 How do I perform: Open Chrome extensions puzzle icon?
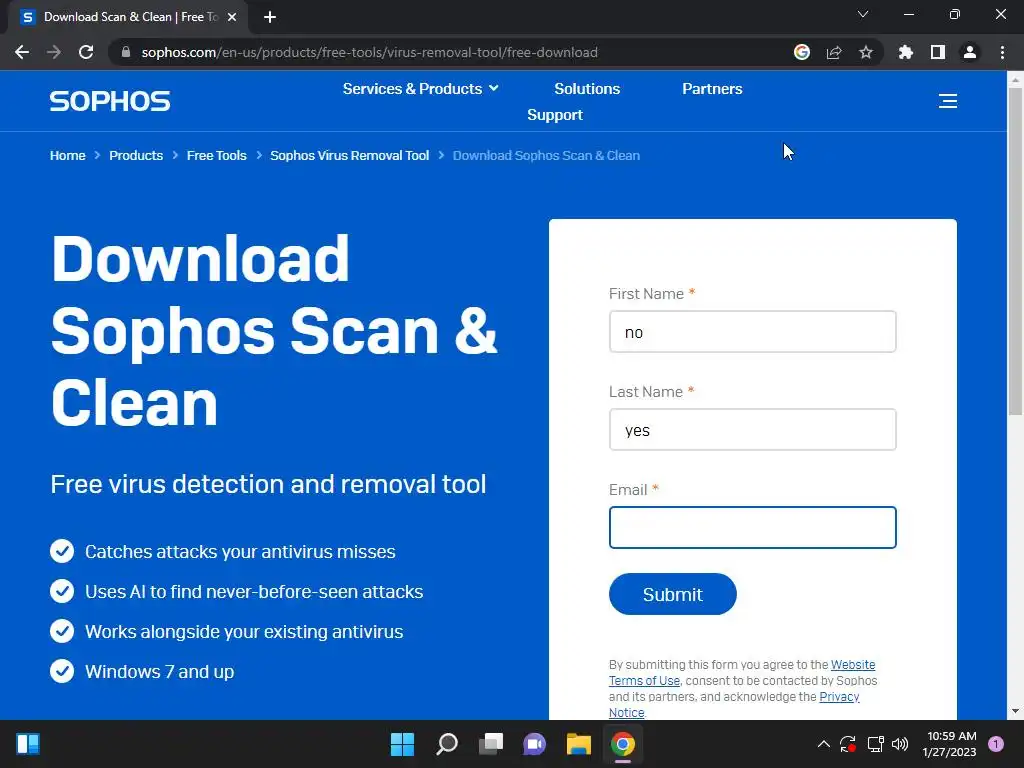click(x=905, y=52)
